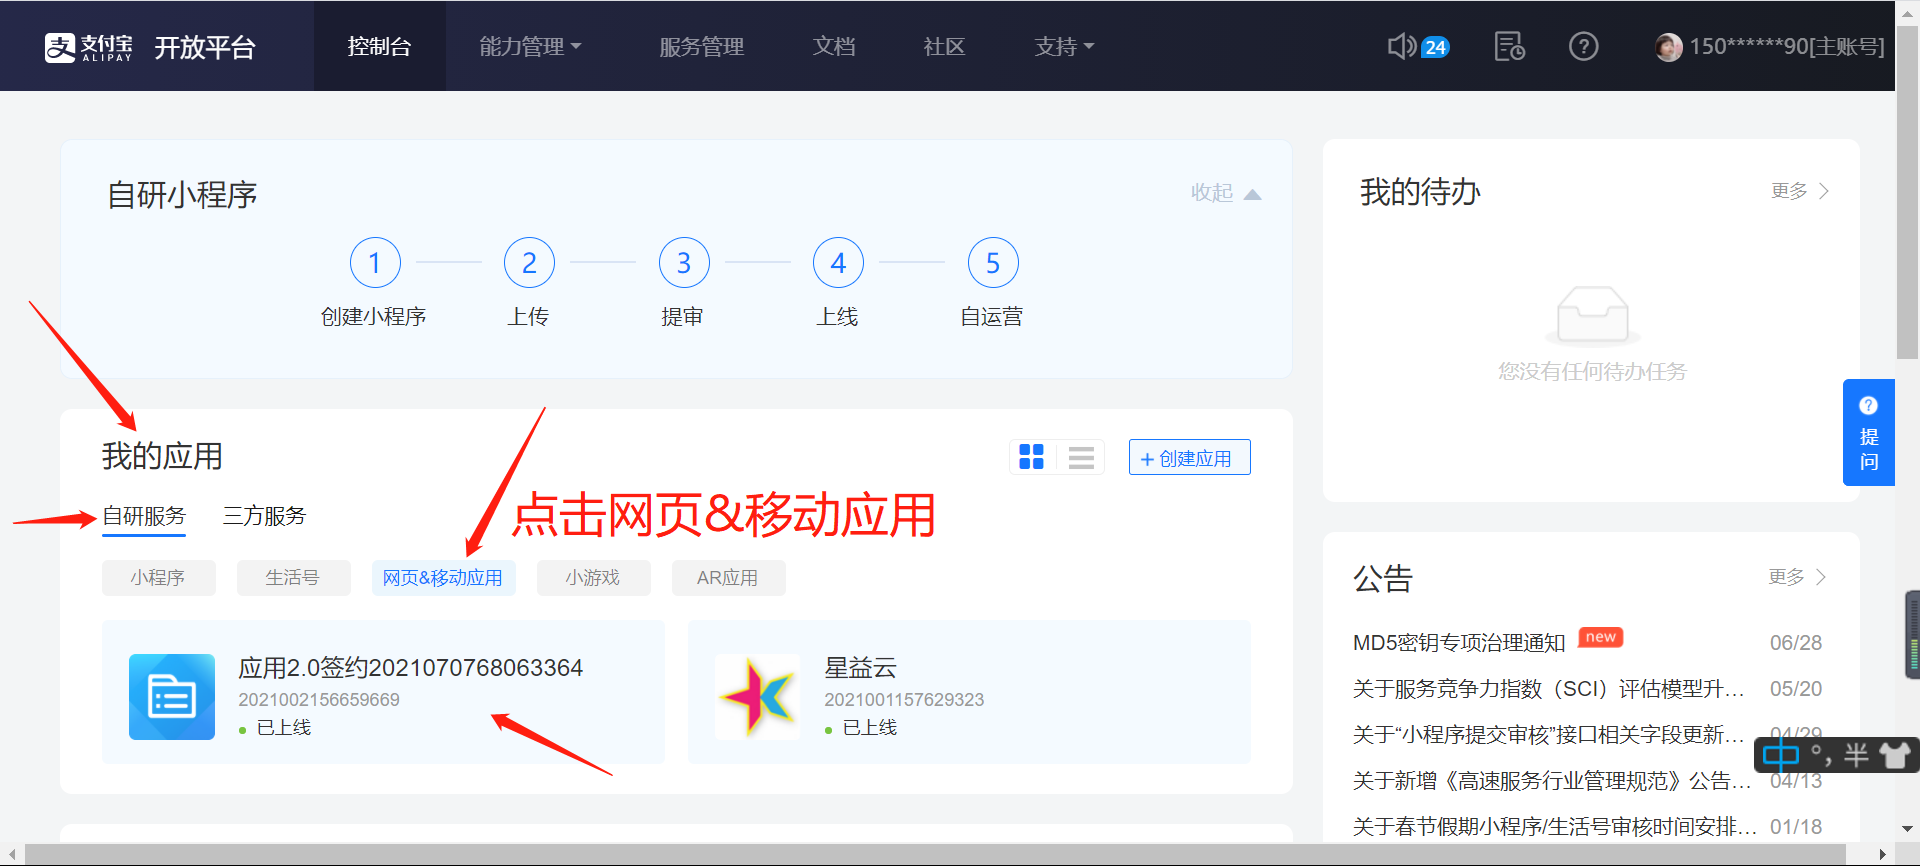The height and width of the screenshot is (866, 1920).
Task: Click the 创建应用 button
Action: (x=1189, y=457)
